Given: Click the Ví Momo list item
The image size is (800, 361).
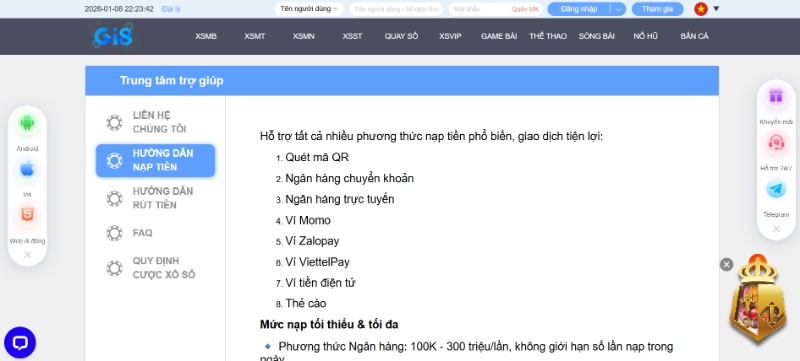Looking at the screenshot, I should click(x=308, y=220).
